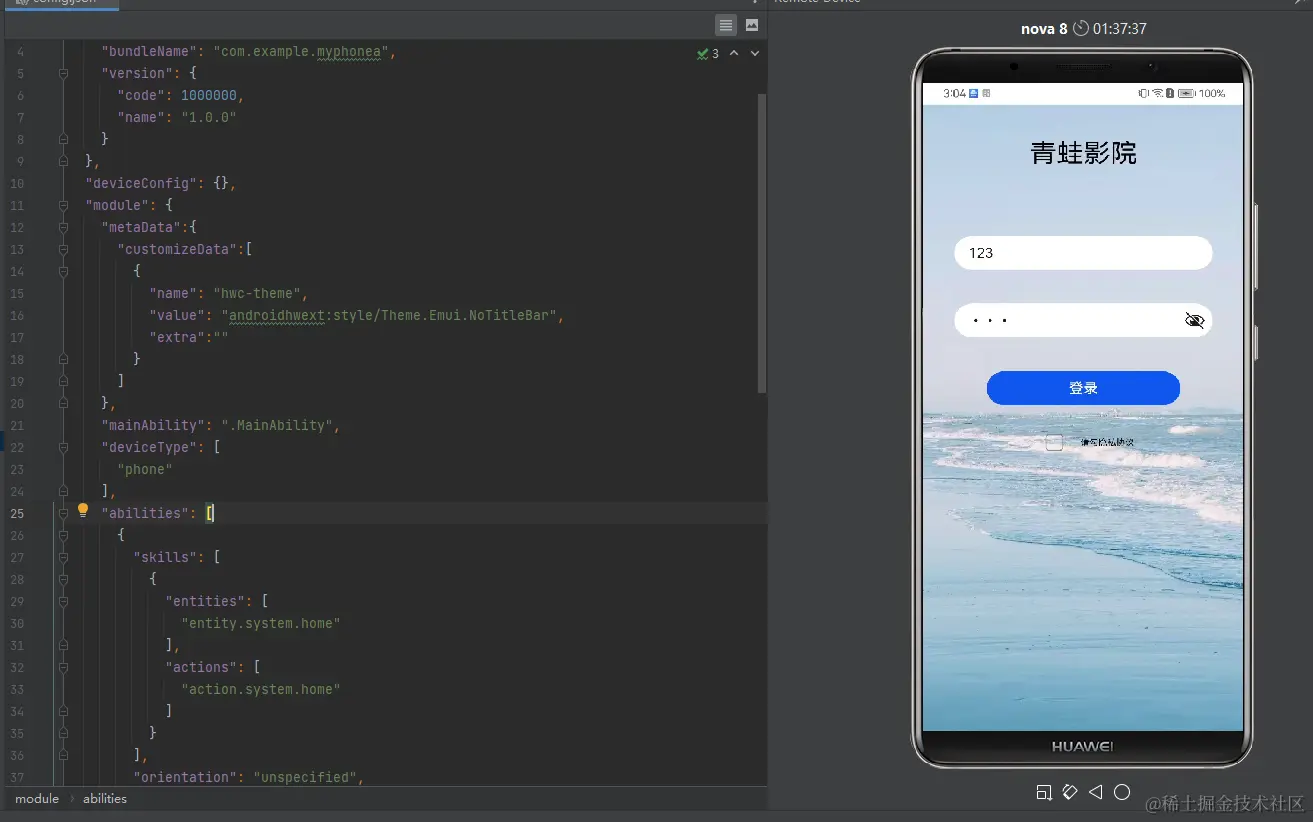
Task: Click the 3:04 clock on phone
Action: coord(954,93)
